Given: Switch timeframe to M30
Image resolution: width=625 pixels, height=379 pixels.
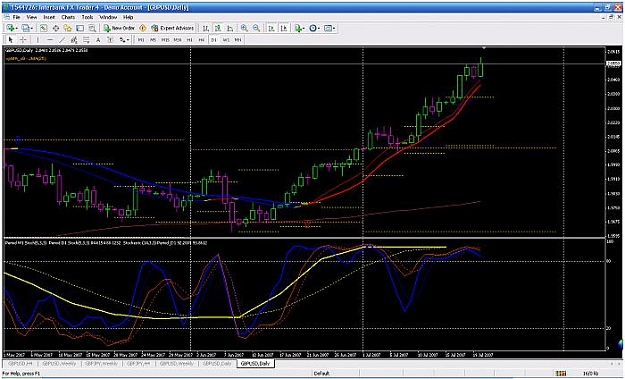Looking at the screenshot, I should click(177, 40).
